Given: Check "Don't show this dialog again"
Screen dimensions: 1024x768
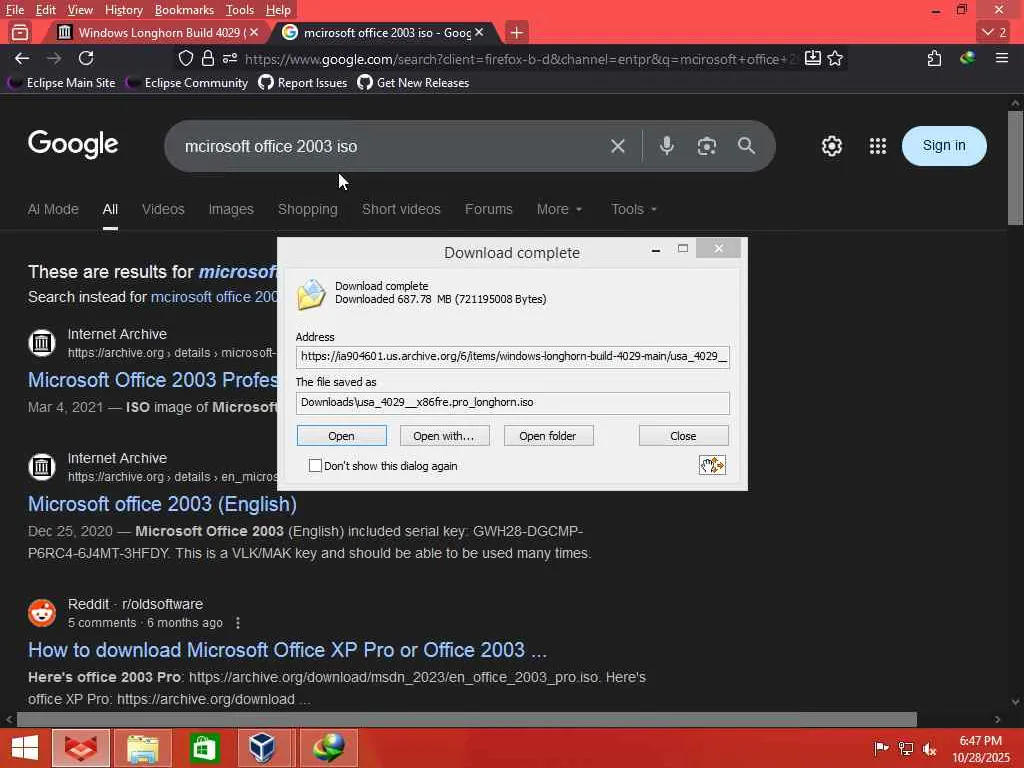Looking at the screenshot, I should point(315,466).
